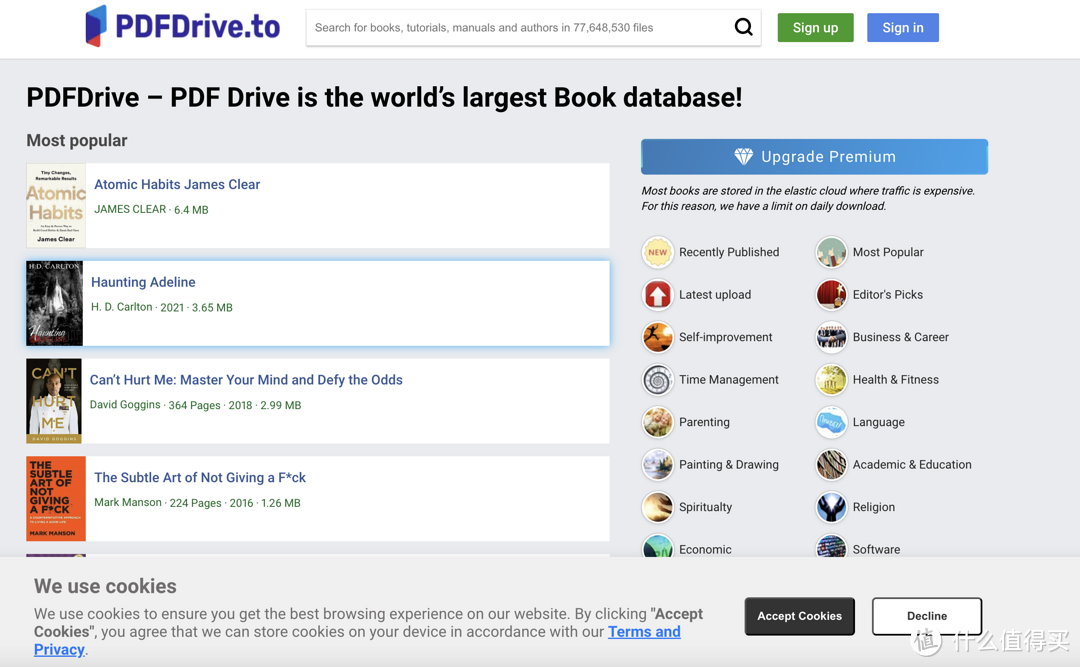Go to the Economic text link
This screenshot has height=667, width=1080.
click(x=705, y=550)
